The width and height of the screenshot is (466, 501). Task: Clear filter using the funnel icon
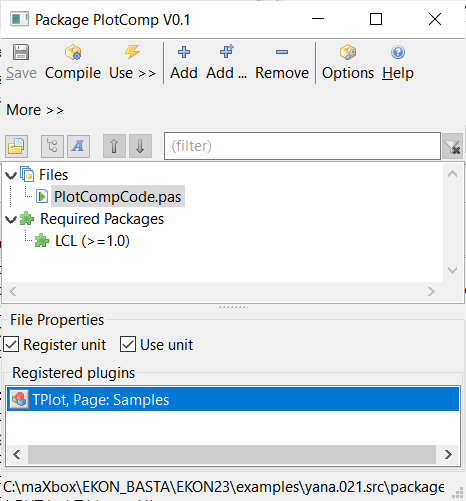452,146
